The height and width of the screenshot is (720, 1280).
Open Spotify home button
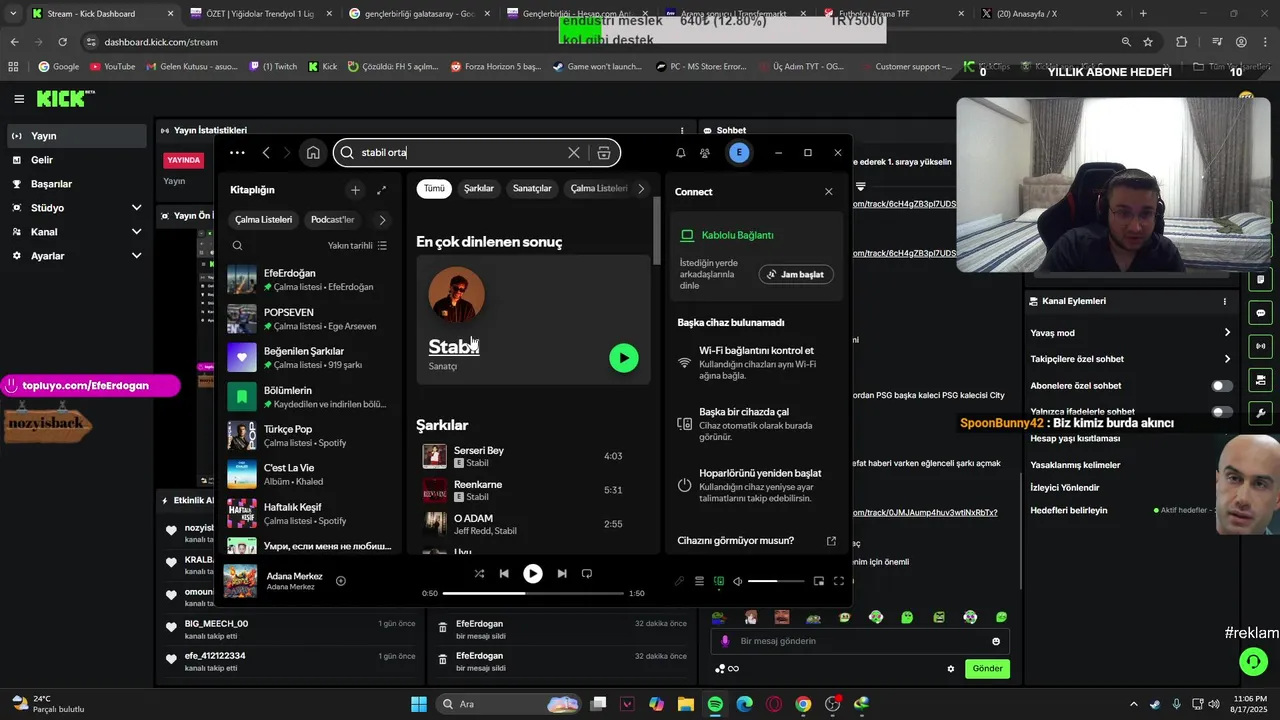pyautogui.click(x=313, y=153)
